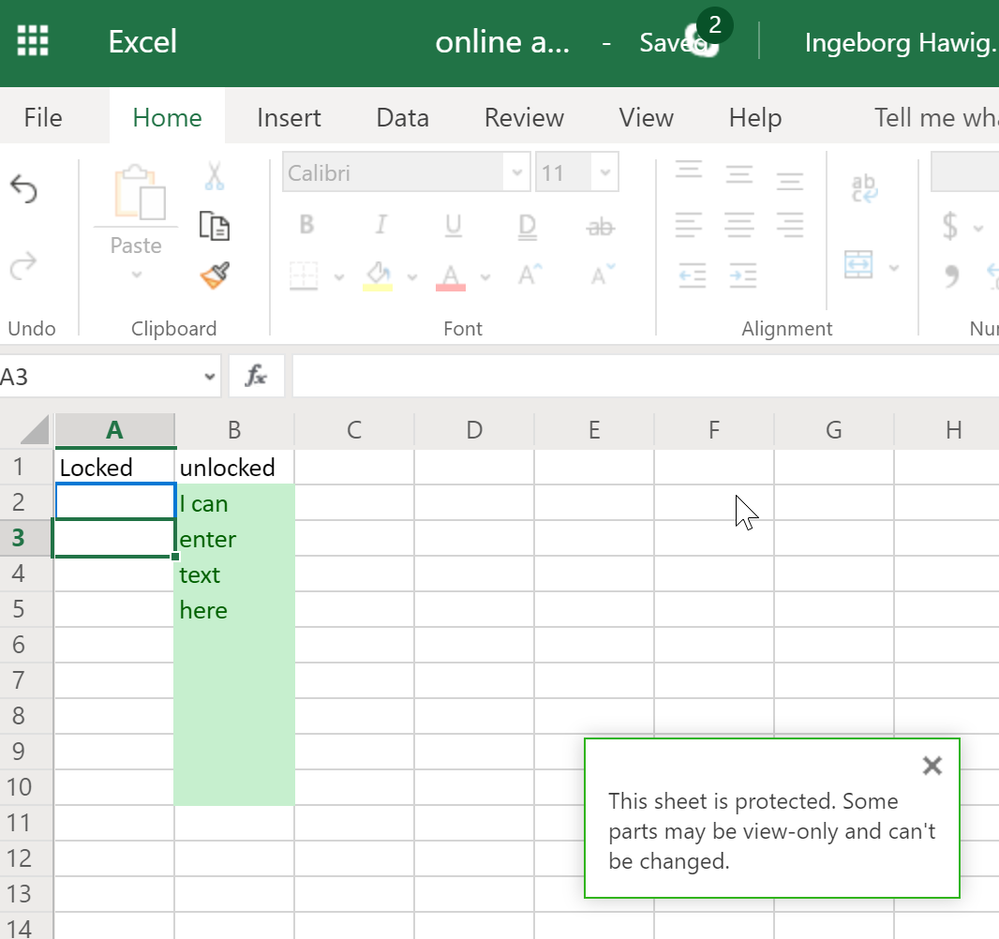Open the app launcher waffle icon
This screenshot has width=999, height=939.
click(x=32, y=41)
